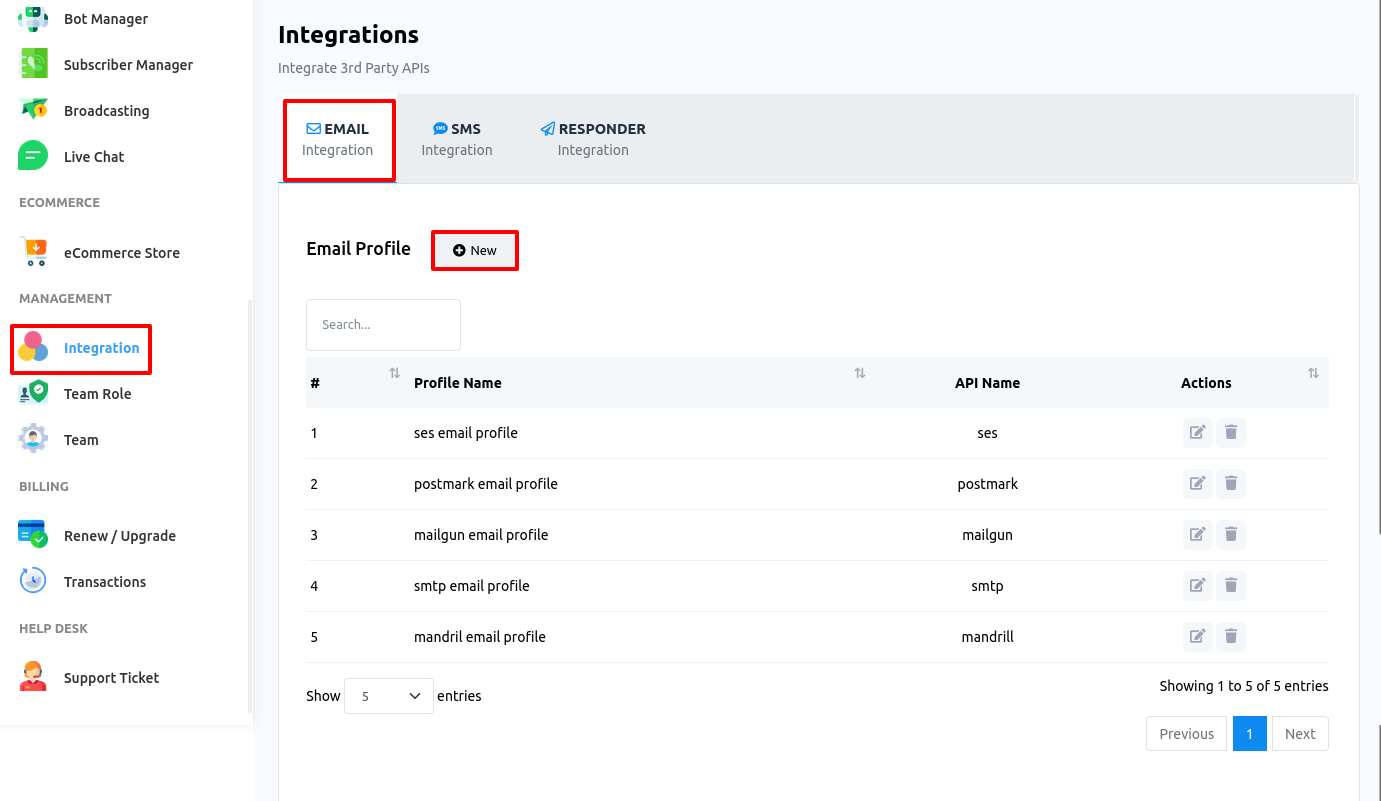Image resolution: width=1381 pixels, height=801 pixels.
Task: Delete the mailgun email profile
Action: click(1231, 534)
